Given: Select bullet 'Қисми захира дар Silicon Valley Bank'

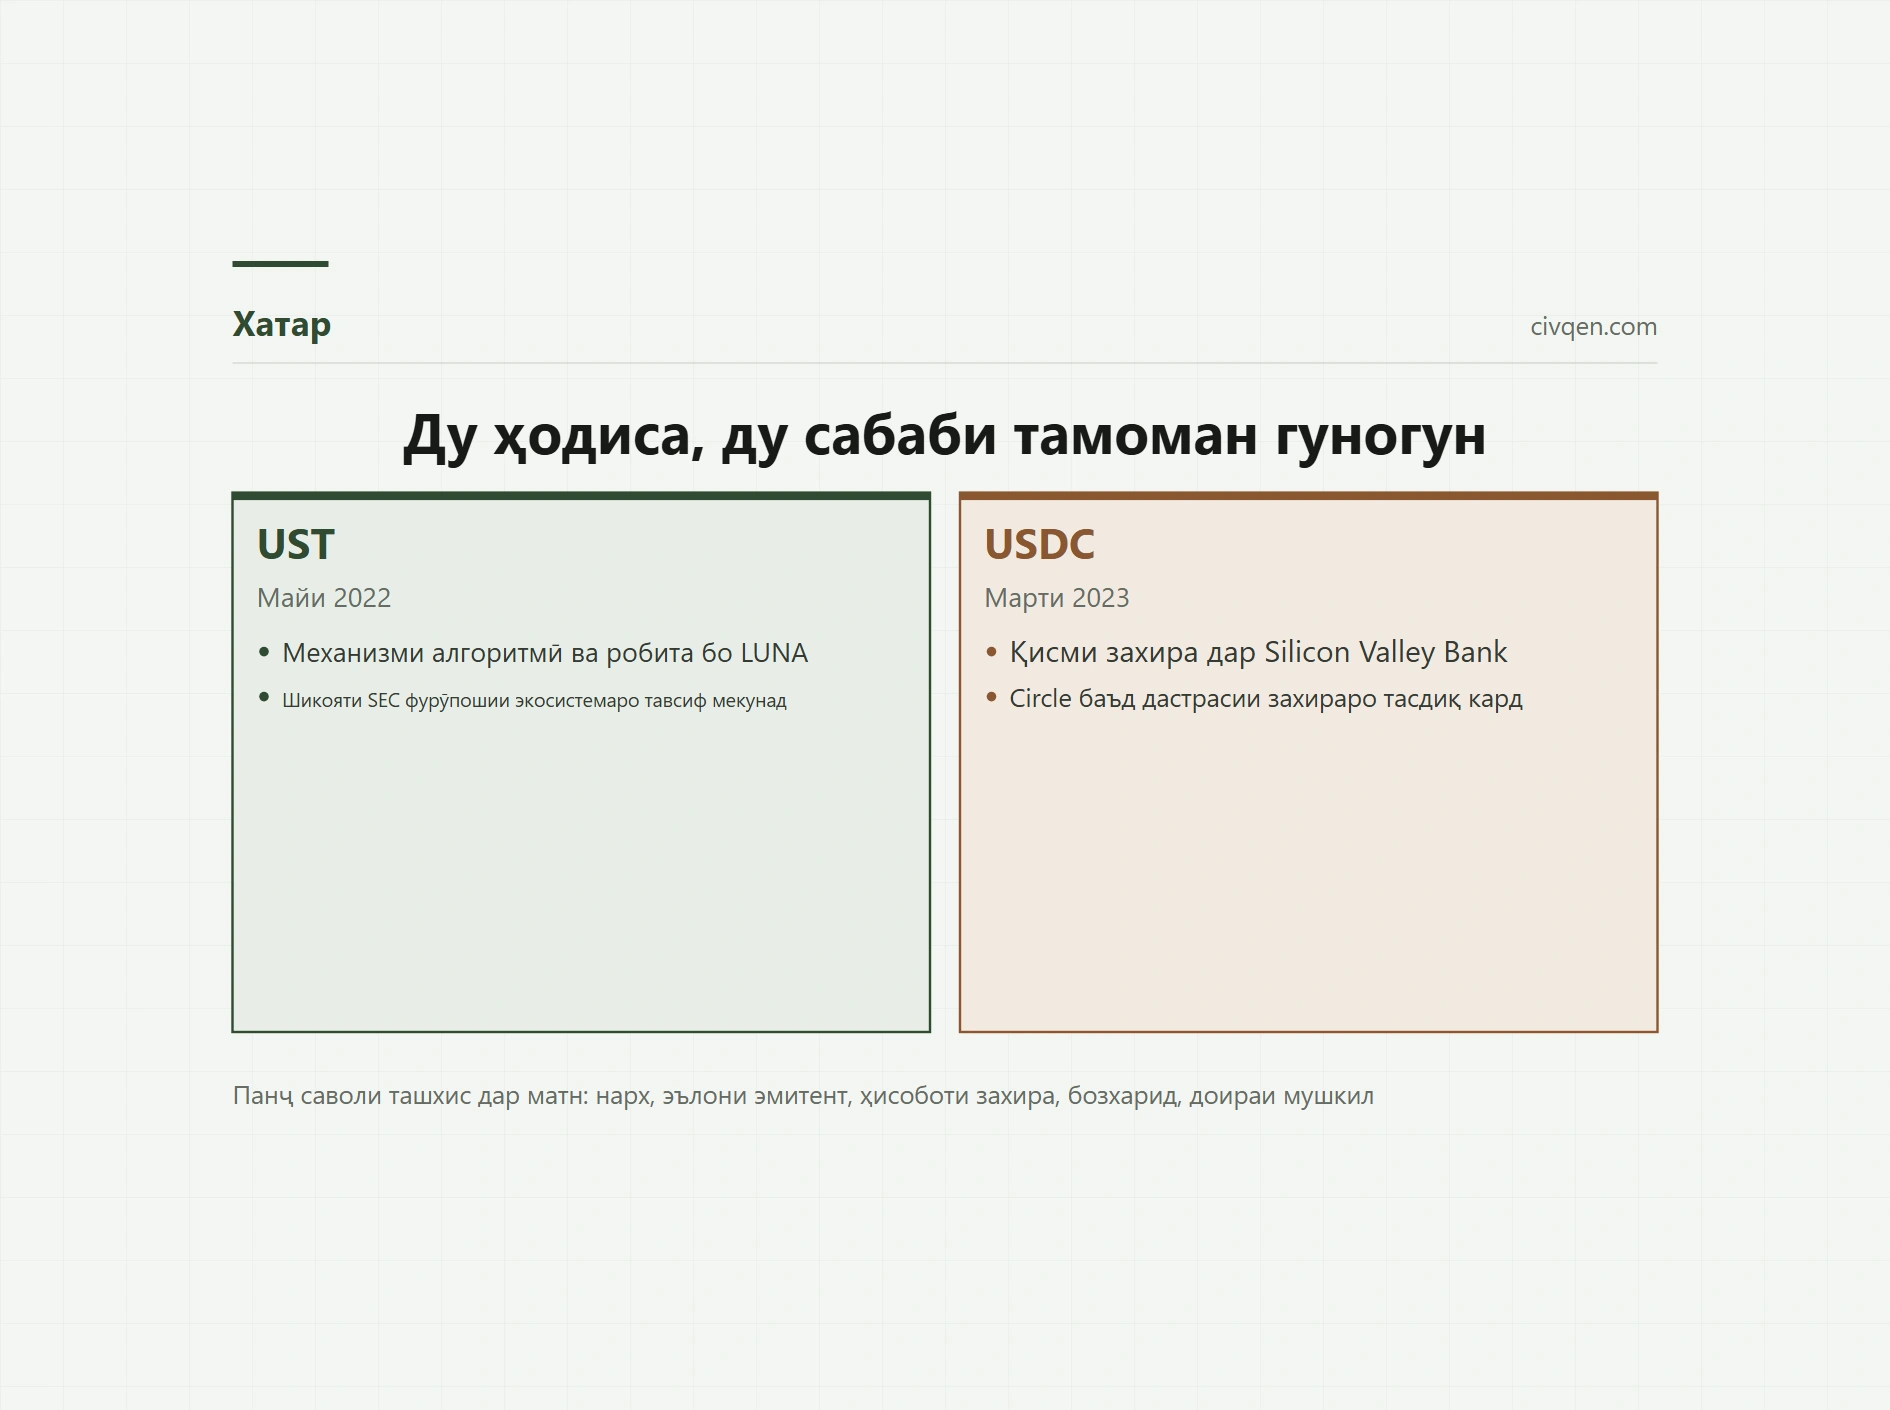Looking at the screenshot, I should tap(1258, 652).
